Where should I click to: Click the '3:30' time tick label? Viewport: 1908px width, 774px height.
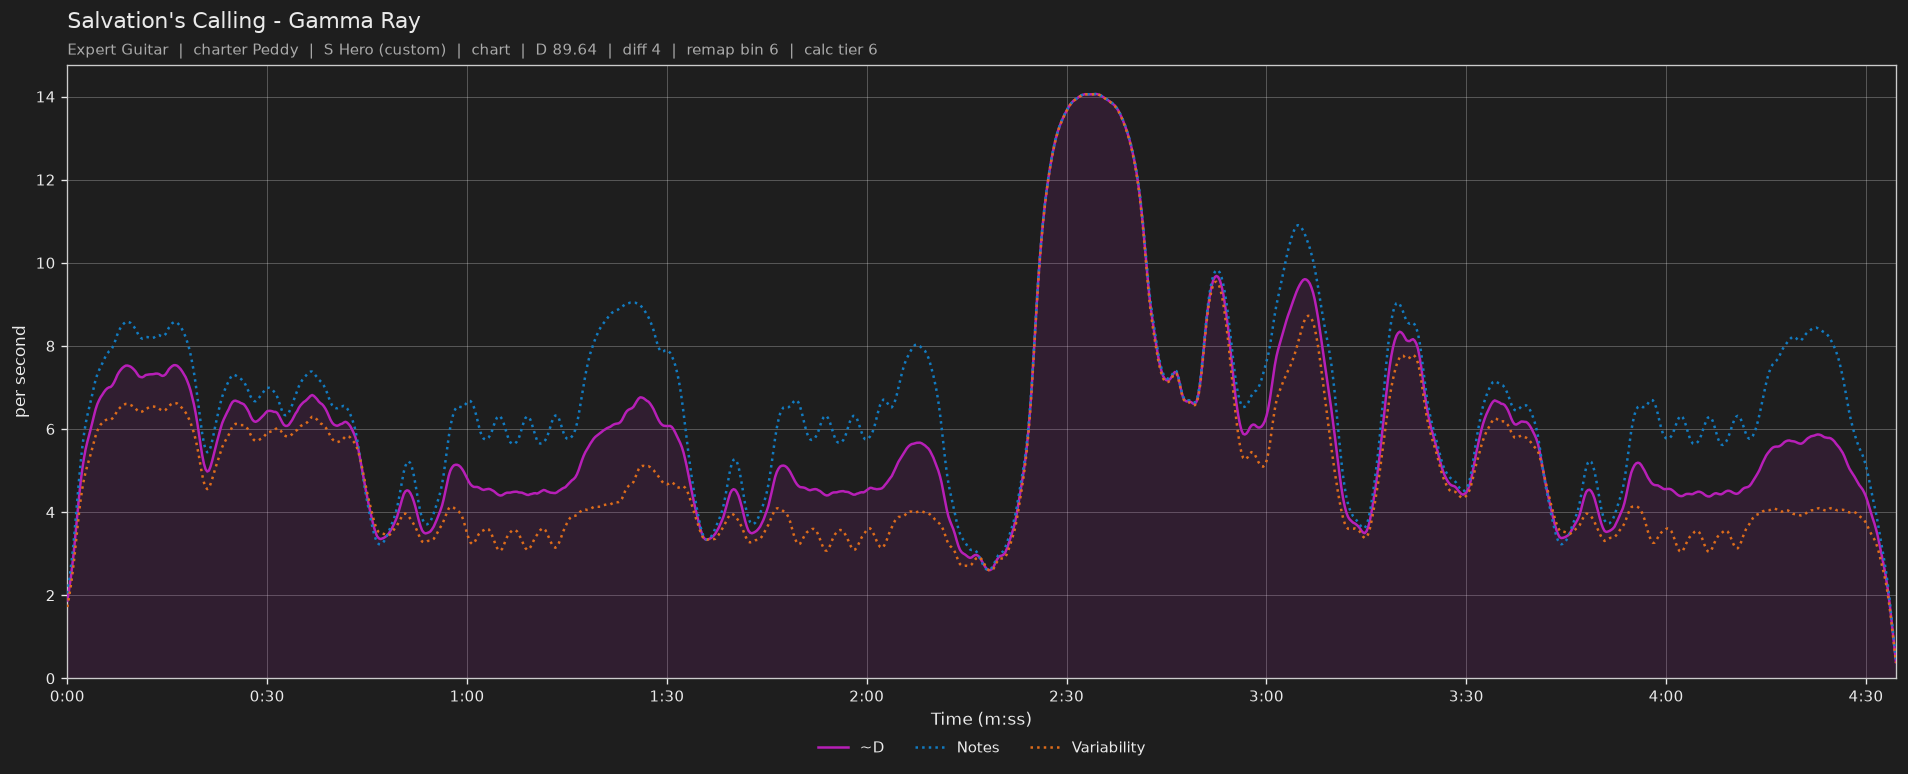click(x=1466, y=696)
